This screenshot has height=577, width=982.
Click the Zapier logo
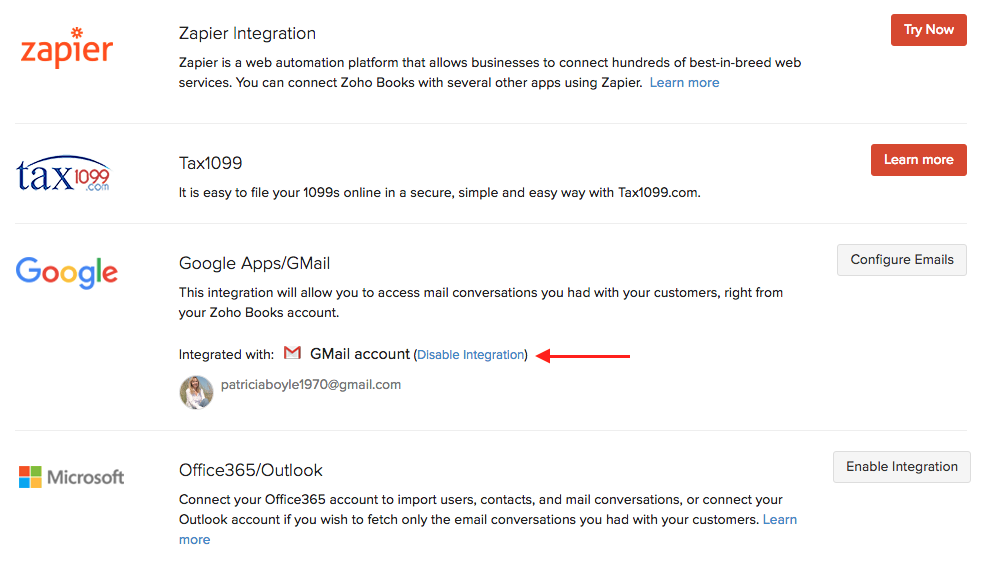click(x=67, y=47)
